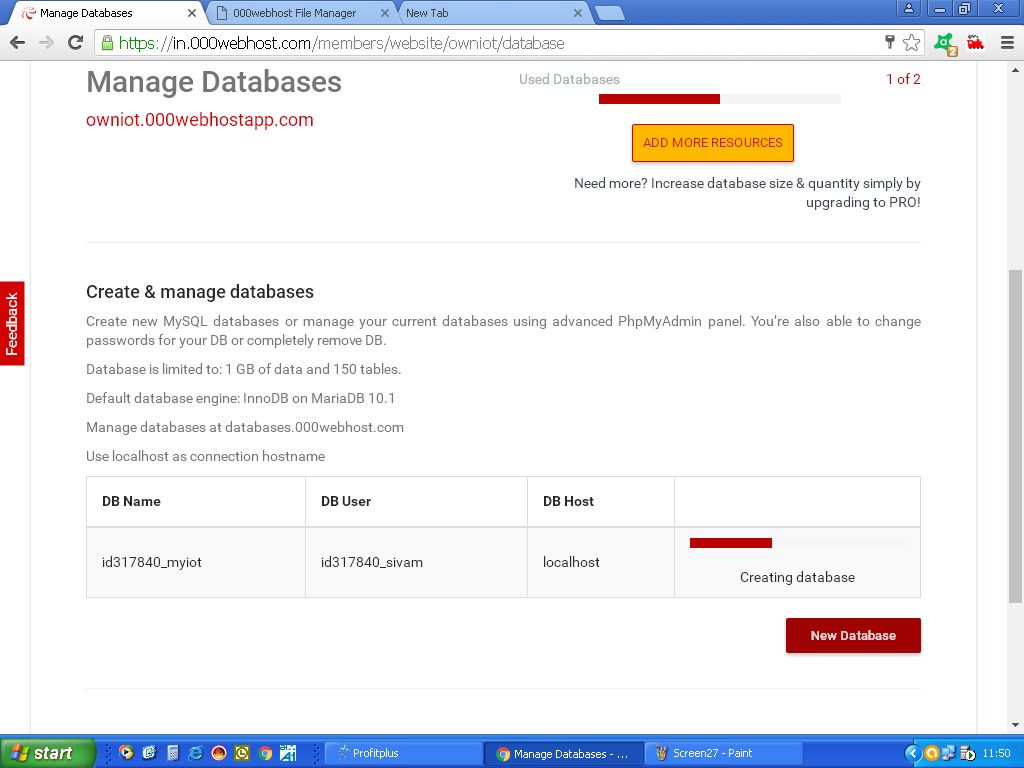Reload the Manage Databases page
Image resolution: width=1024 pixels, height=768 pixels.
pyautogui.click(x=76, y=43)
